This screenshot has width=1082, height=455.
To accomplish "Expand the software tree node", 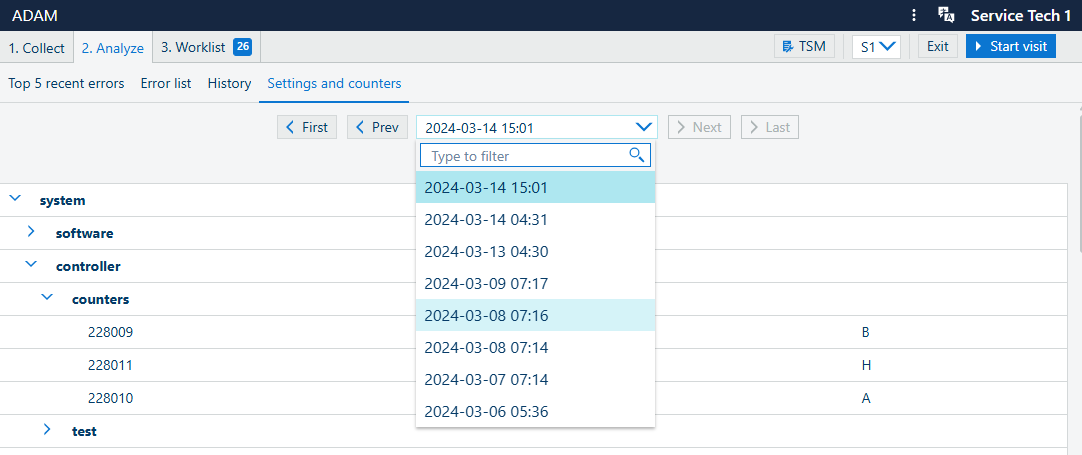I will (x=31, y=233).
